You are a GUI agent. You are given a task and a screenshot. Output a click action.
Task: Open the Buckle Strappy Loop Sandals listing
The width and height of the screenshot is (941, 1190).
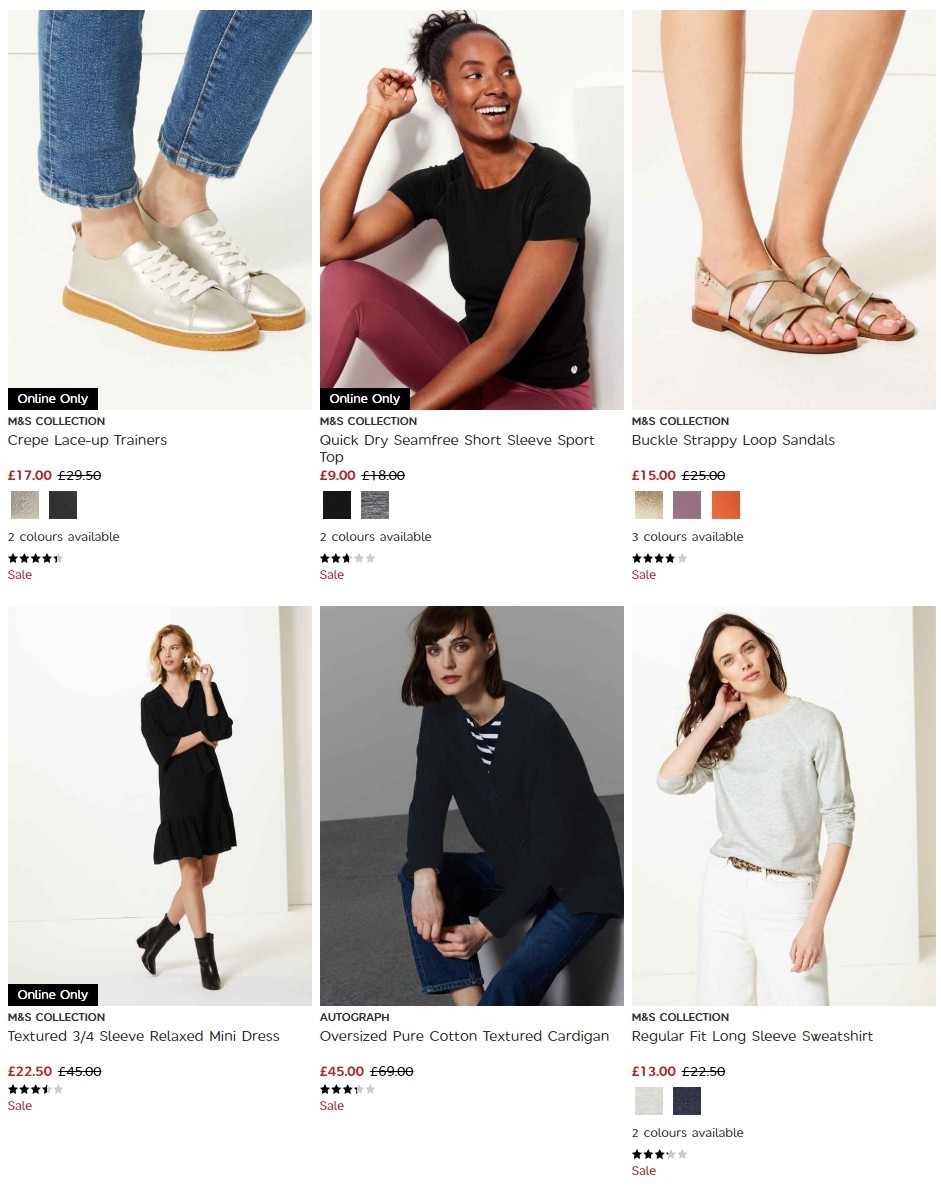(732, 440)
